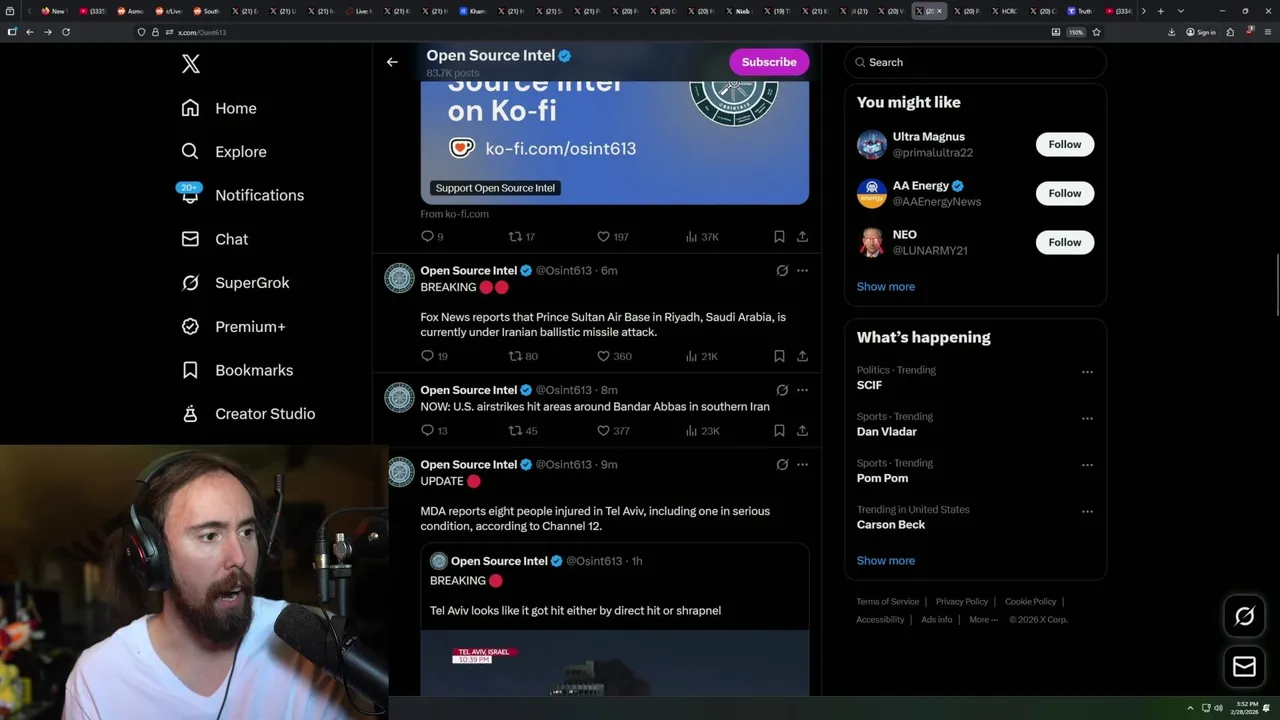Open Chat in the sidebar
This screenshot has height=720, width=1280.
(215, 239)
